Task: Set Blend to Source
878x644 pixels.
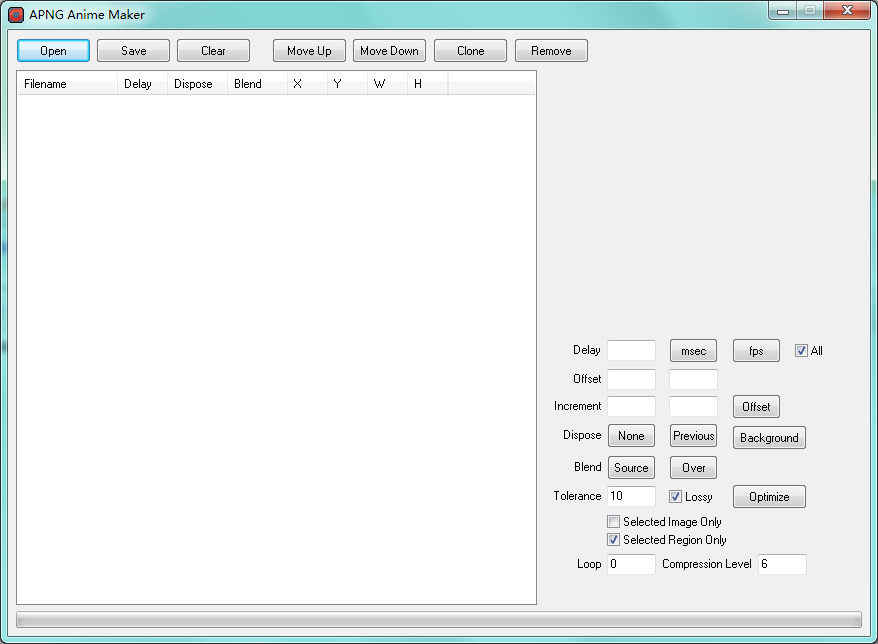Action: pyautogui.click(x=631, y=468)
